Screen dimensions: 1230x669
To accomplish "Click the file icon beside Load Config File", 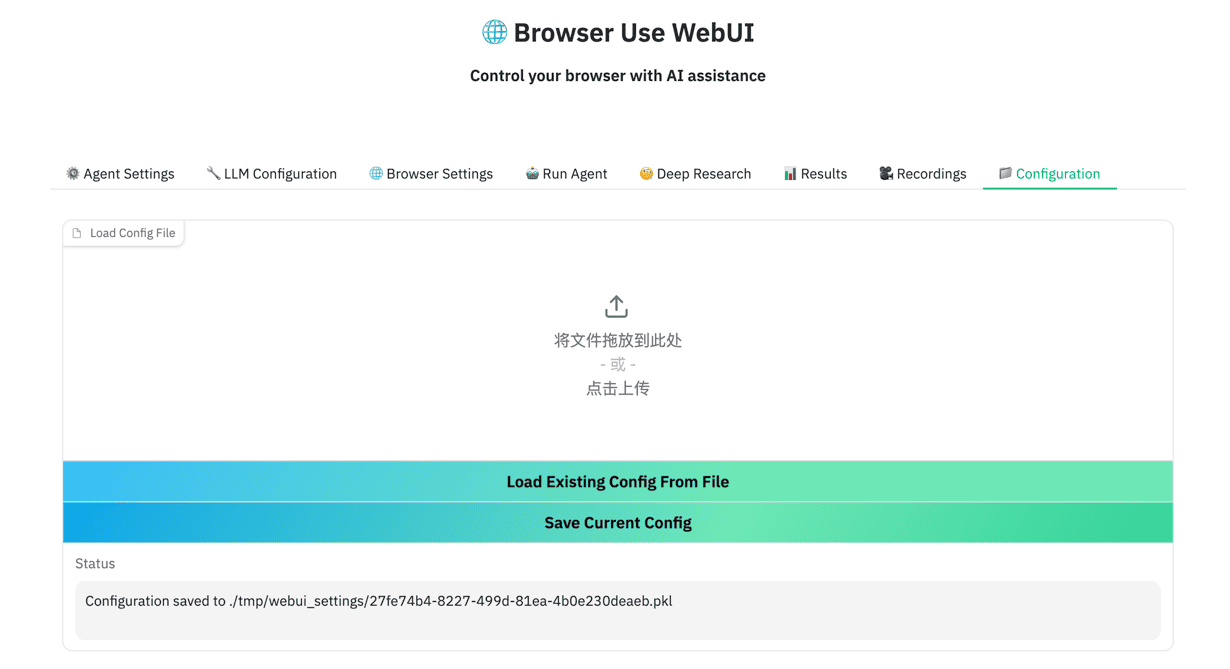I will tap(77, 233).
